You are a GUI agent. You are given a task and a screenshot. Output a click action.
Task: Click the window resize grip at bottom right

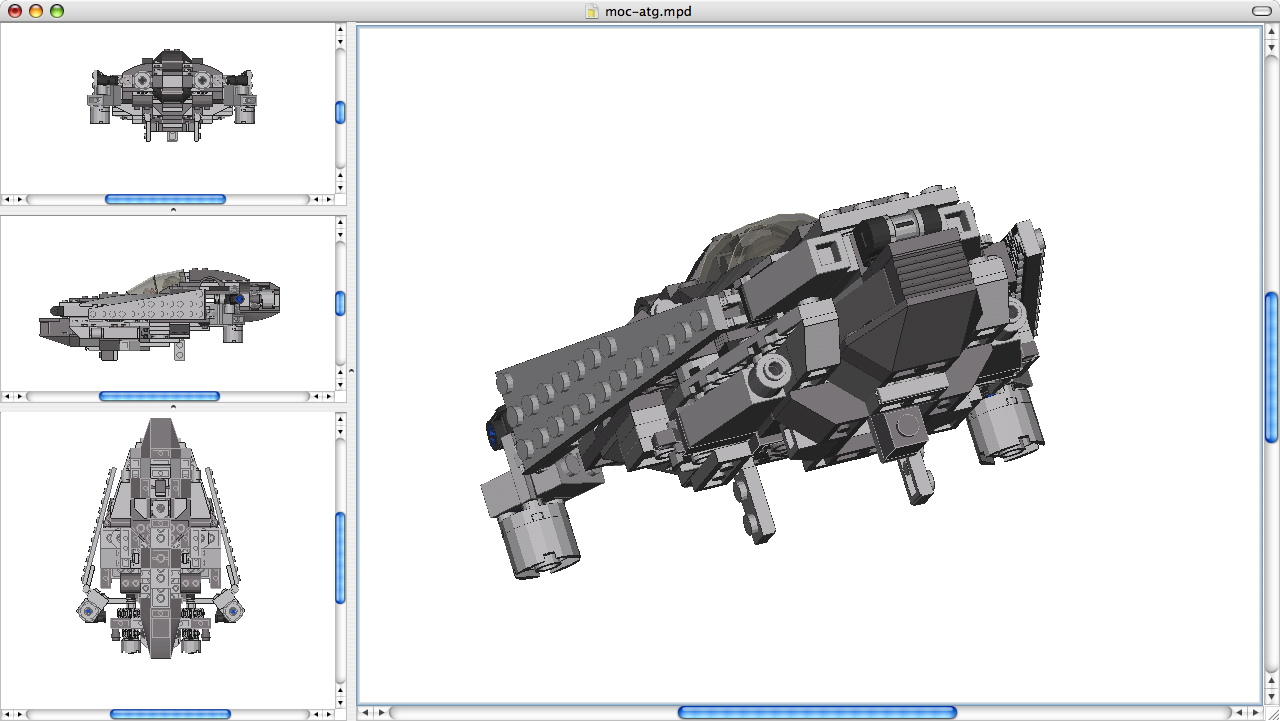pyautogui.click(x=1273, y=715)
